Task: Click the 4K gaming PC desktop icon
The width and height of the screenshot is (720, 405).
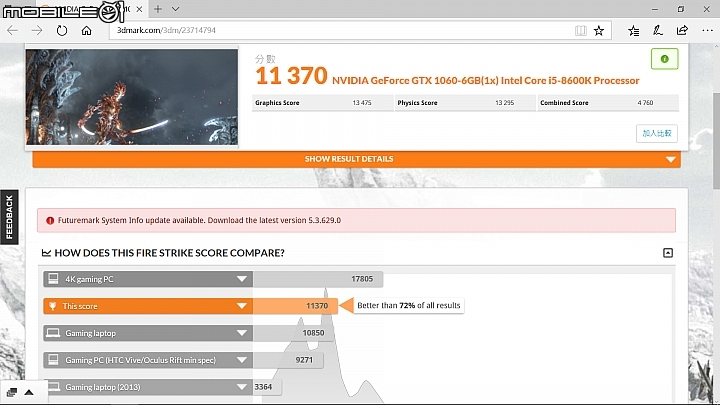Action: (x=53, y=279)
